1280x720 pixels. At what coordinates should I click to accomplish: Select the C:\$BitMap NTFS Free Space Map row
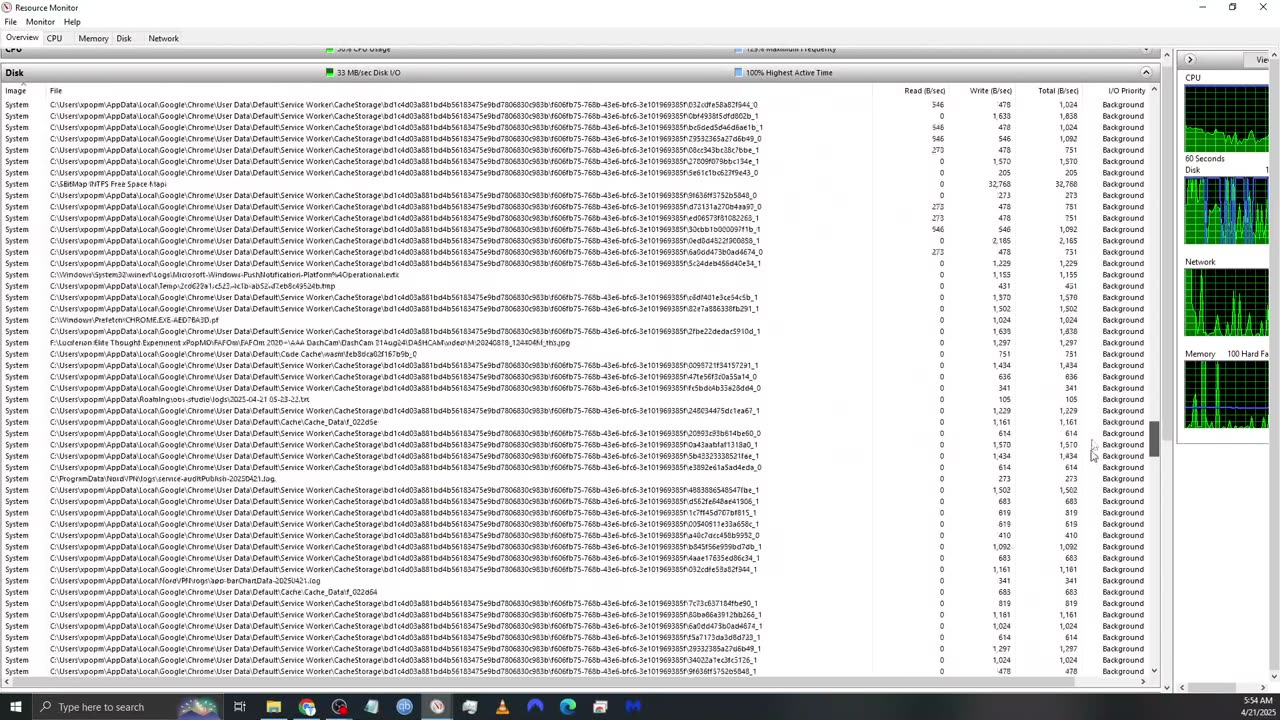[x=575, y=184]
